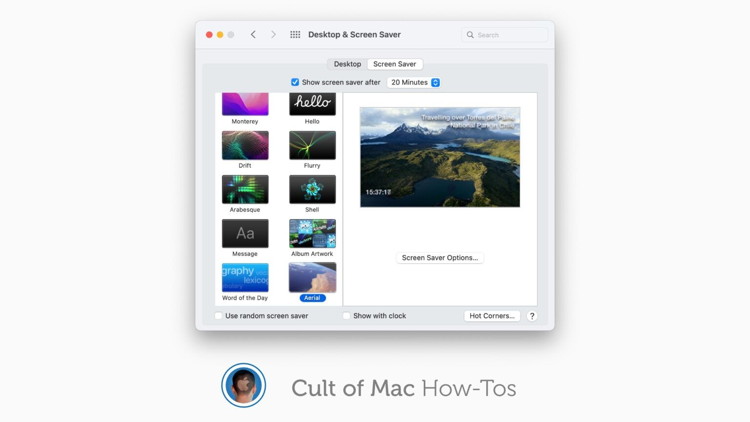Switch to the Desktop tab
The width and height of the screenshot is (750, 422).
coord(347,64)
